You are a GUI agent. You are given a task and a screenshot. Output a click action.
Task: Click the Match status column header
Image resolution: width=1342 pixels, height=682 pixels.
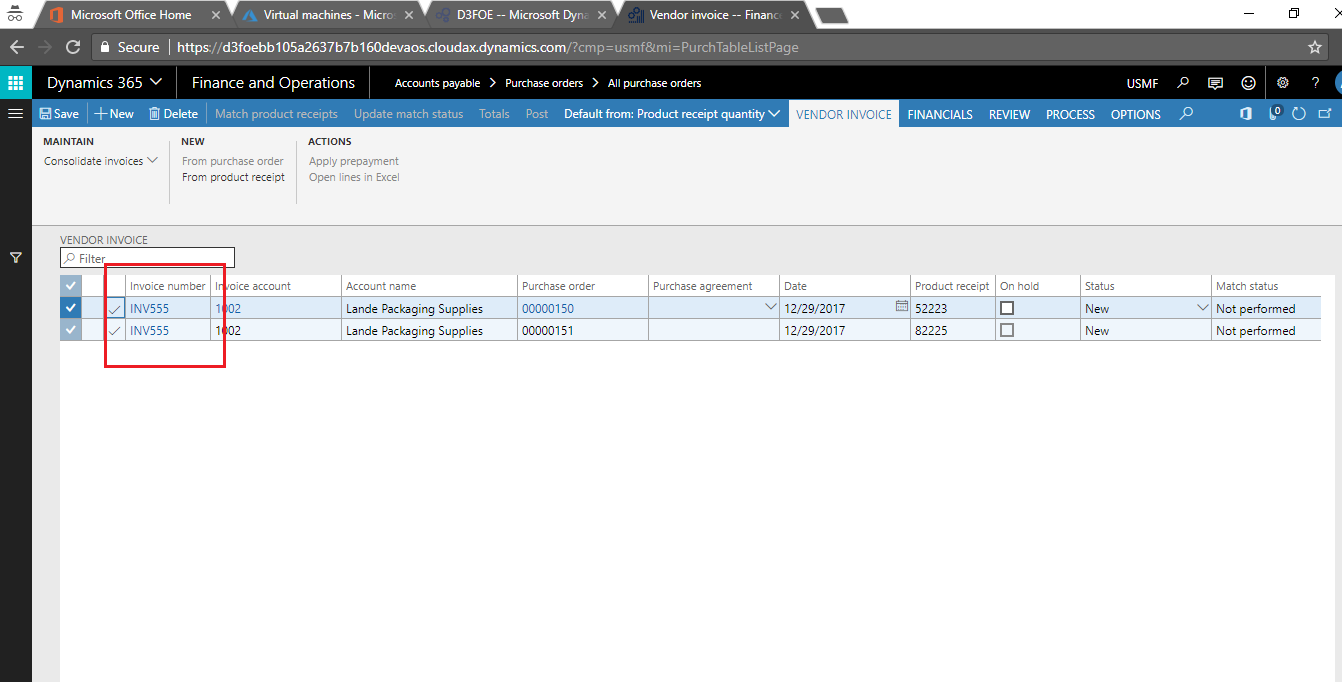(x=1247, y=286)
